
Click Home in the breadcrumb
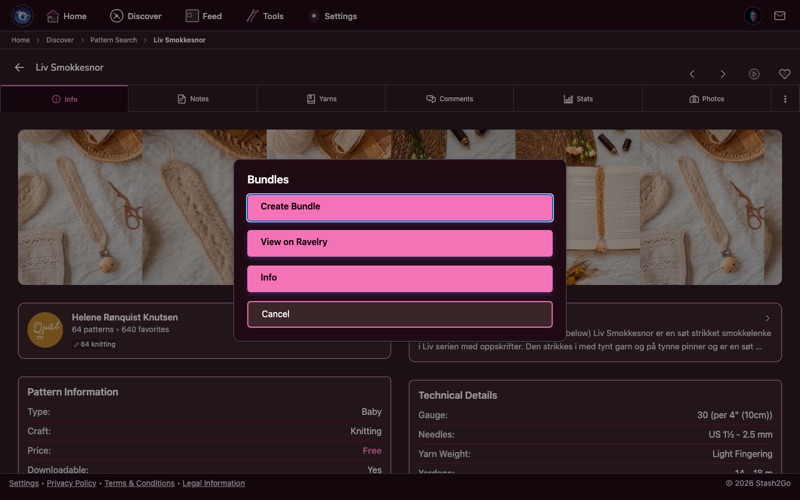tap(20, 40)
